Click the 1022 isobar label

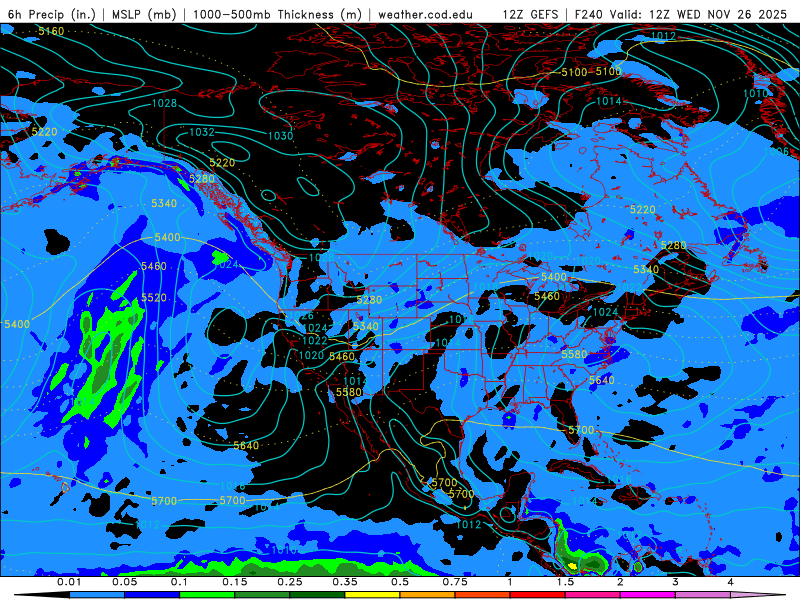(315, 341)
